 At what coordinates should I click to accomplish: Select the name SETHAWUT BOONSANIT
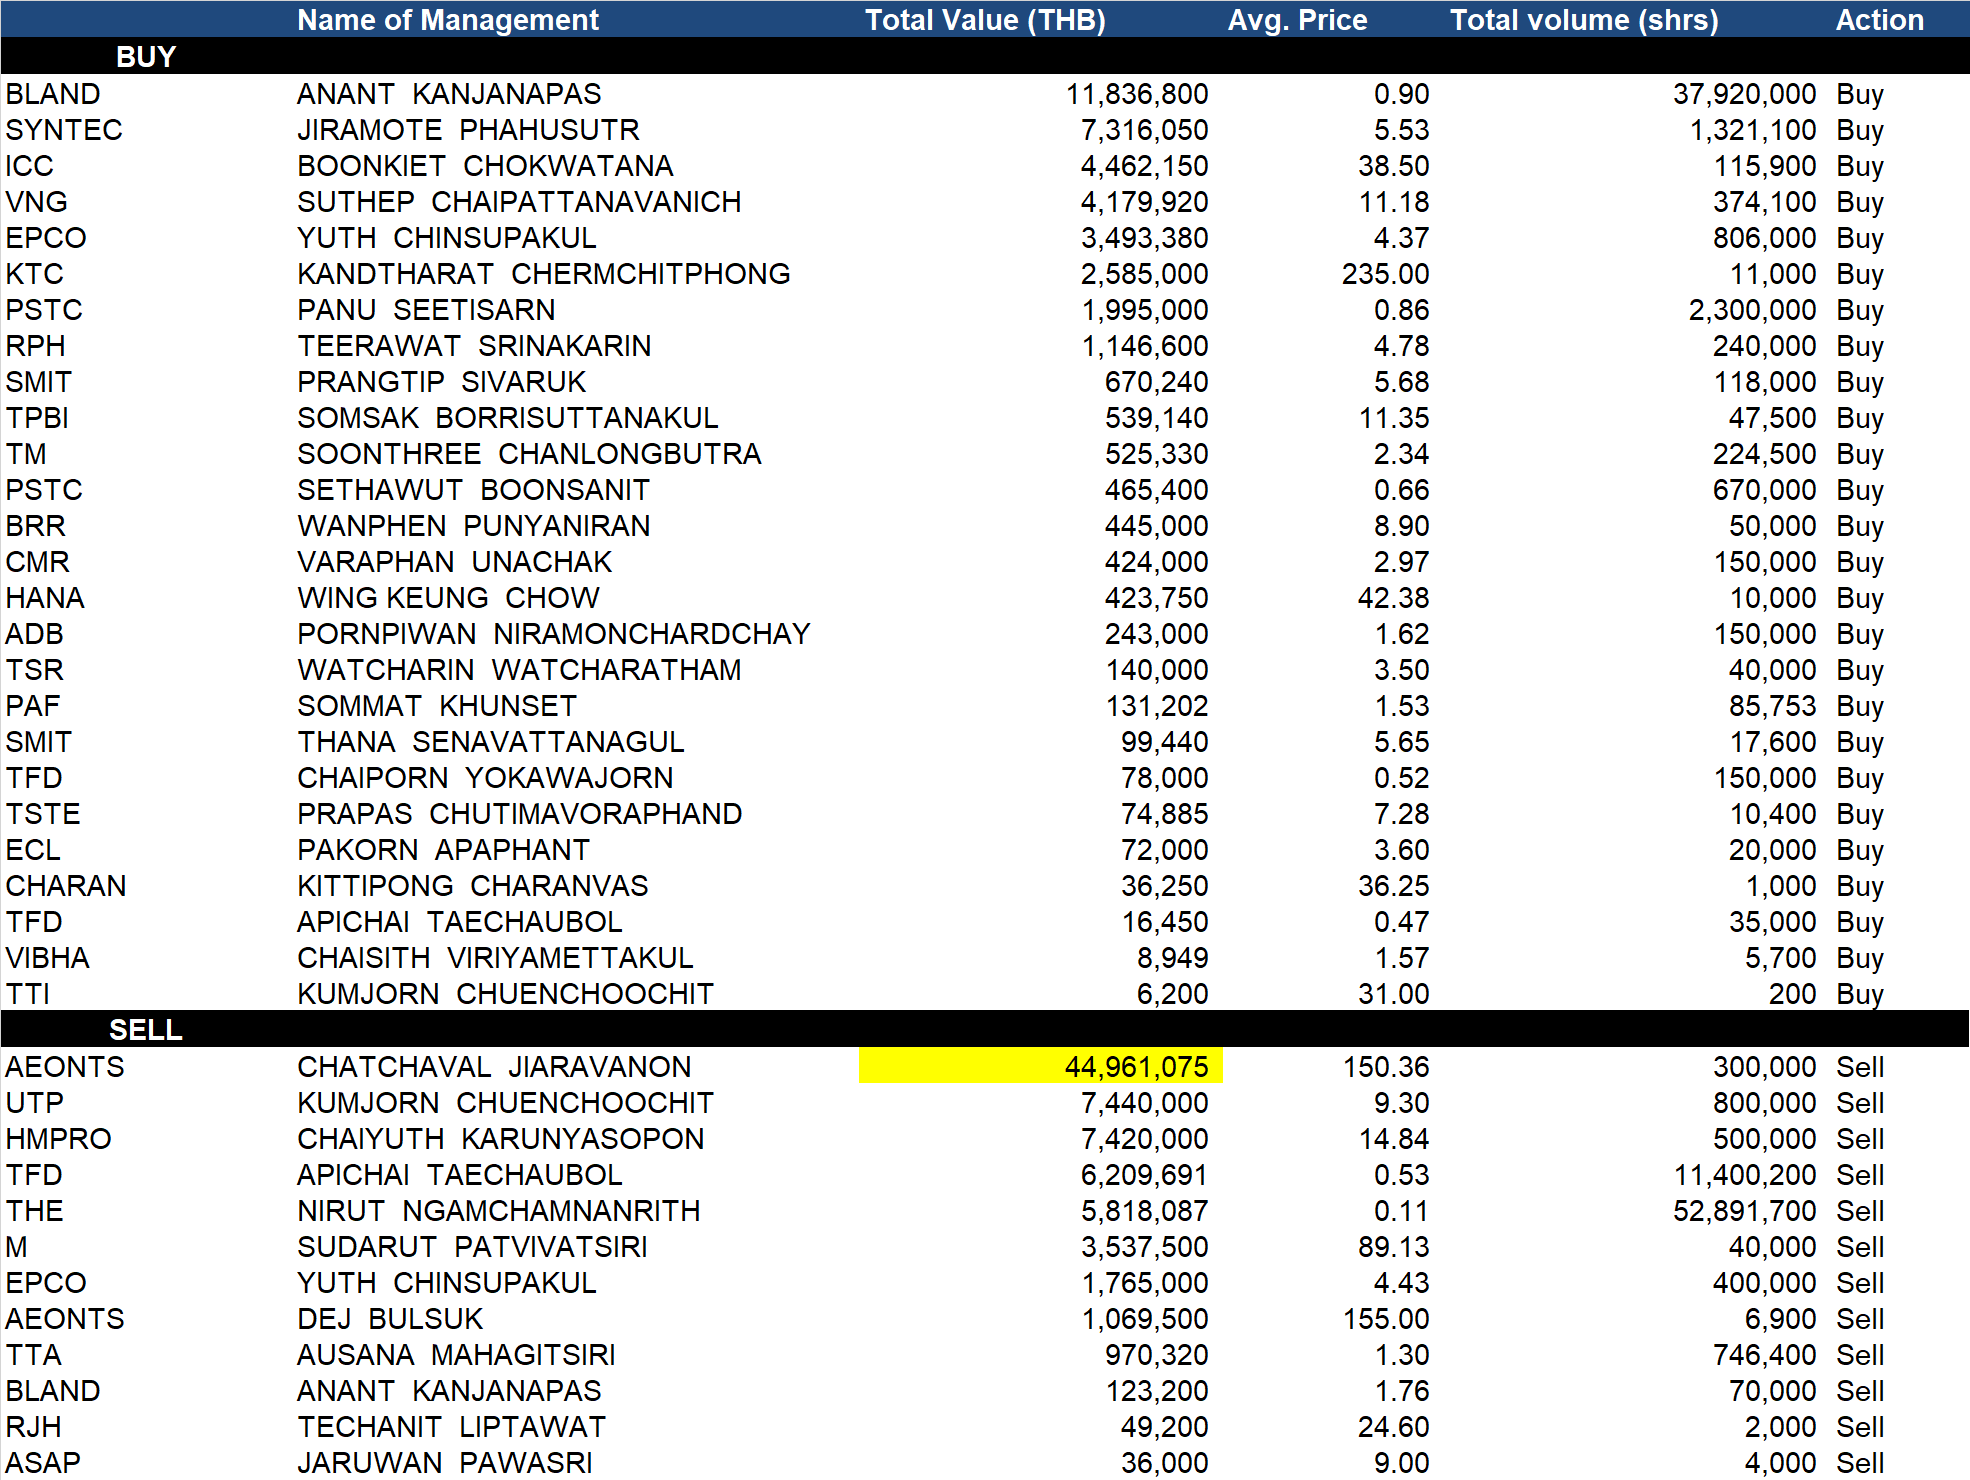[x=473, y=490]
